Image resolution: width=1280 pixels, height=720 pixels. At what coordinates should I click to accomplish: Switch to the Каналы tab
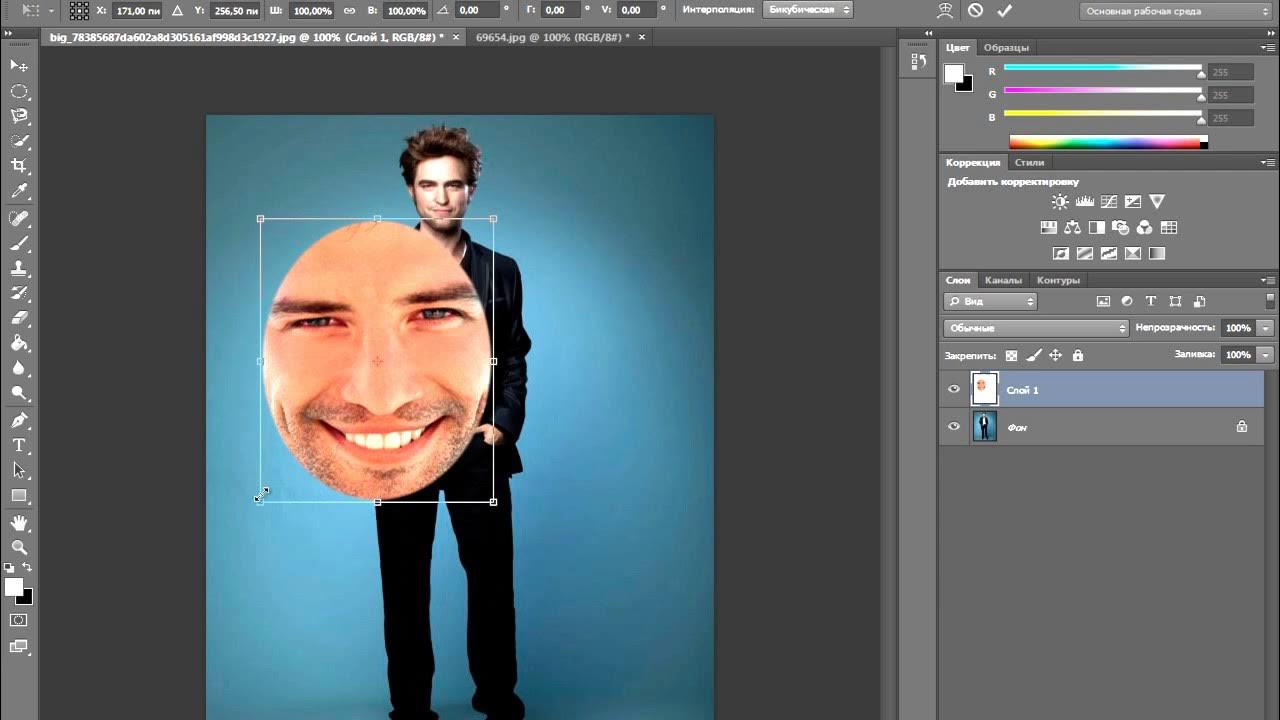pyautogui.click(x=1003, y=280)
